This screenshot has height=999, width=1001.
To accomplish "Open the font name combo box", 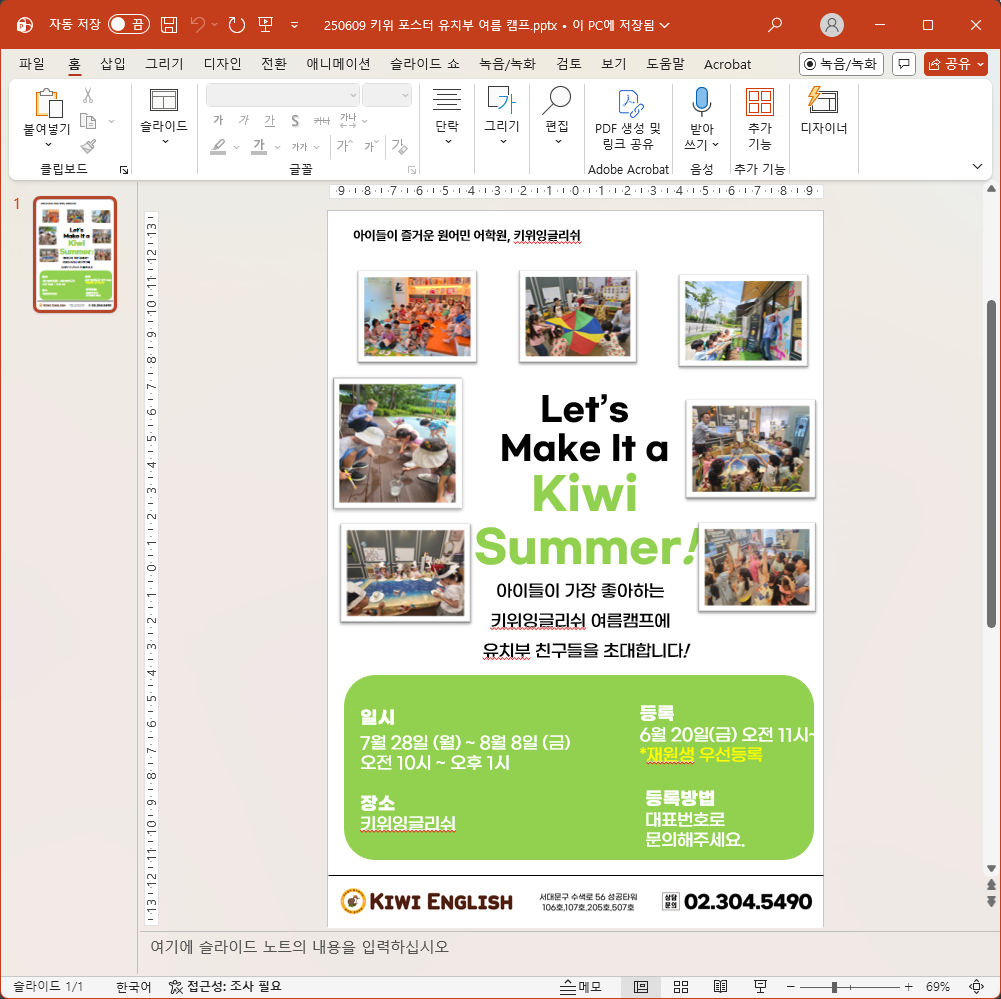I will pyautogui.click(x=283, y=95).
